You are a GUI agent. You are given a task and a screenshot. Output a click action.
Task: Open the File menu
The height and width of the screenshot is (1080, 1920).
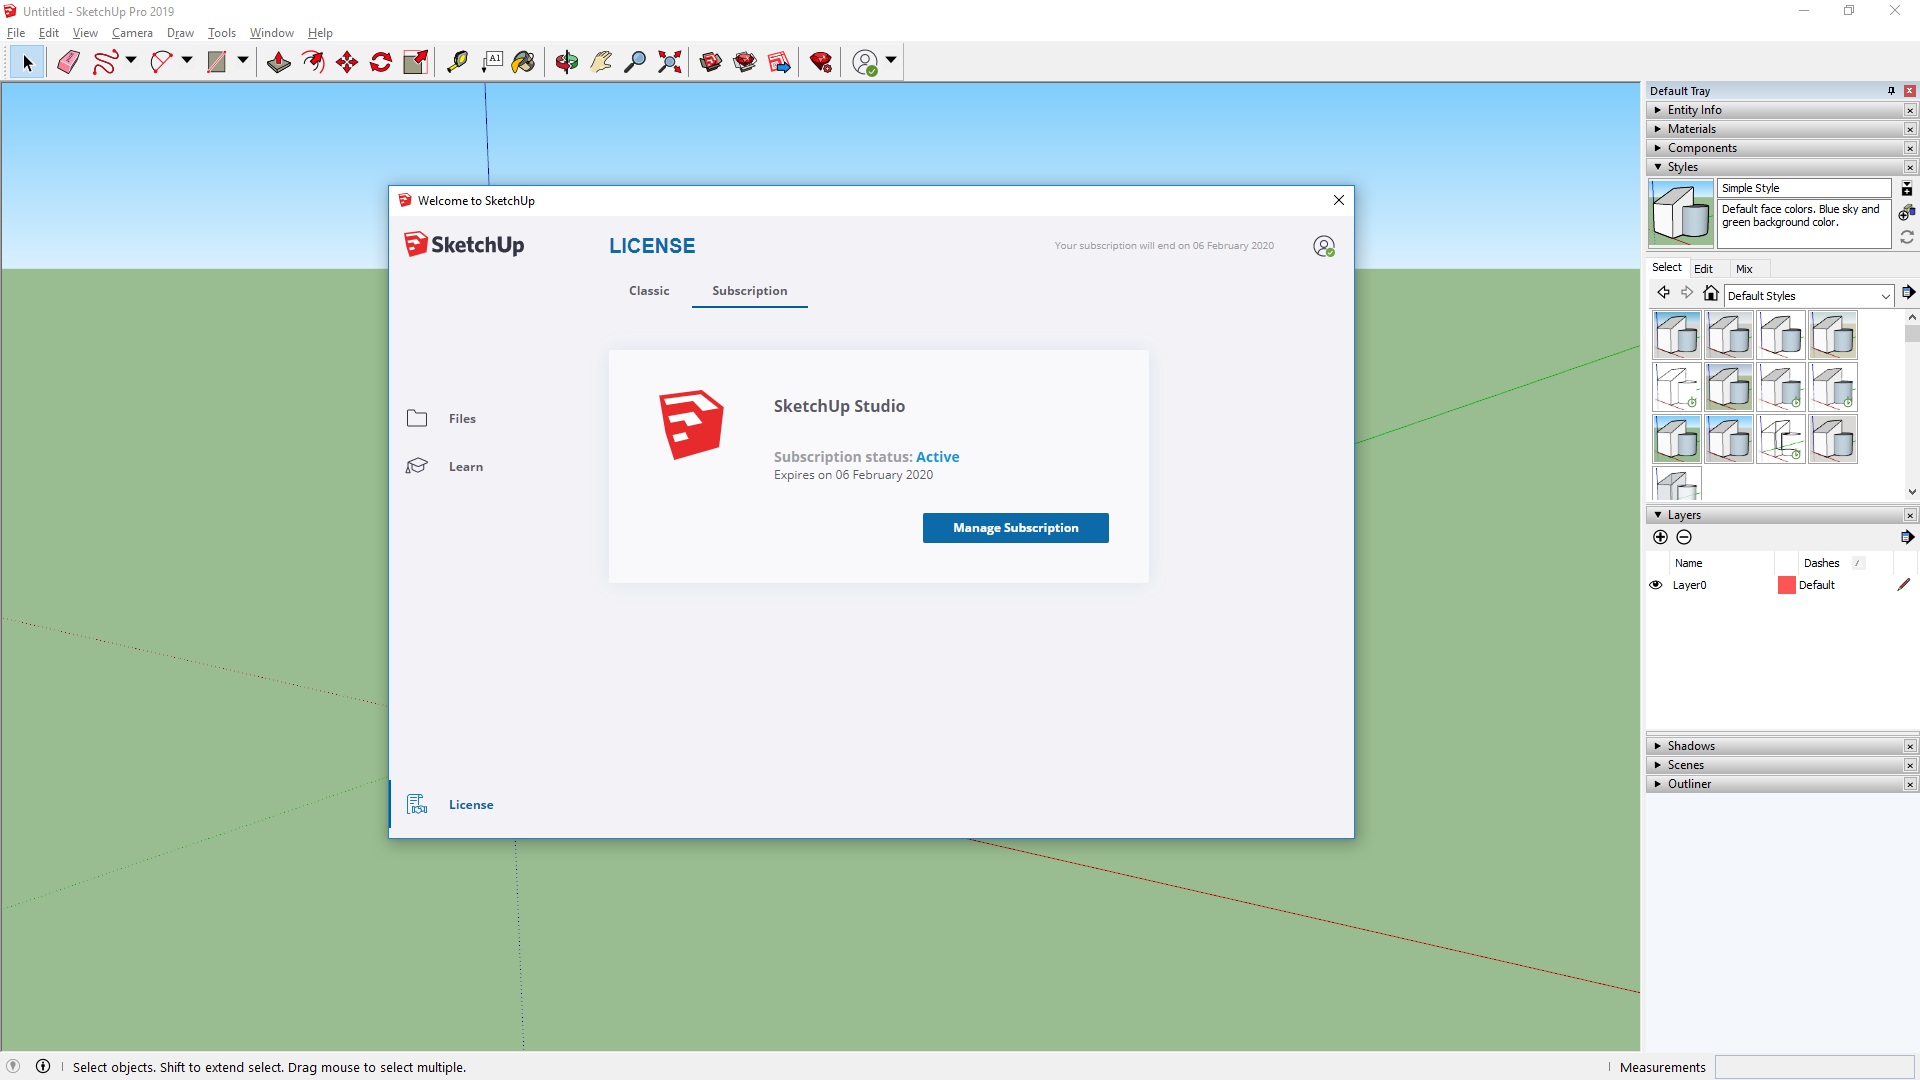coord(16,33)
